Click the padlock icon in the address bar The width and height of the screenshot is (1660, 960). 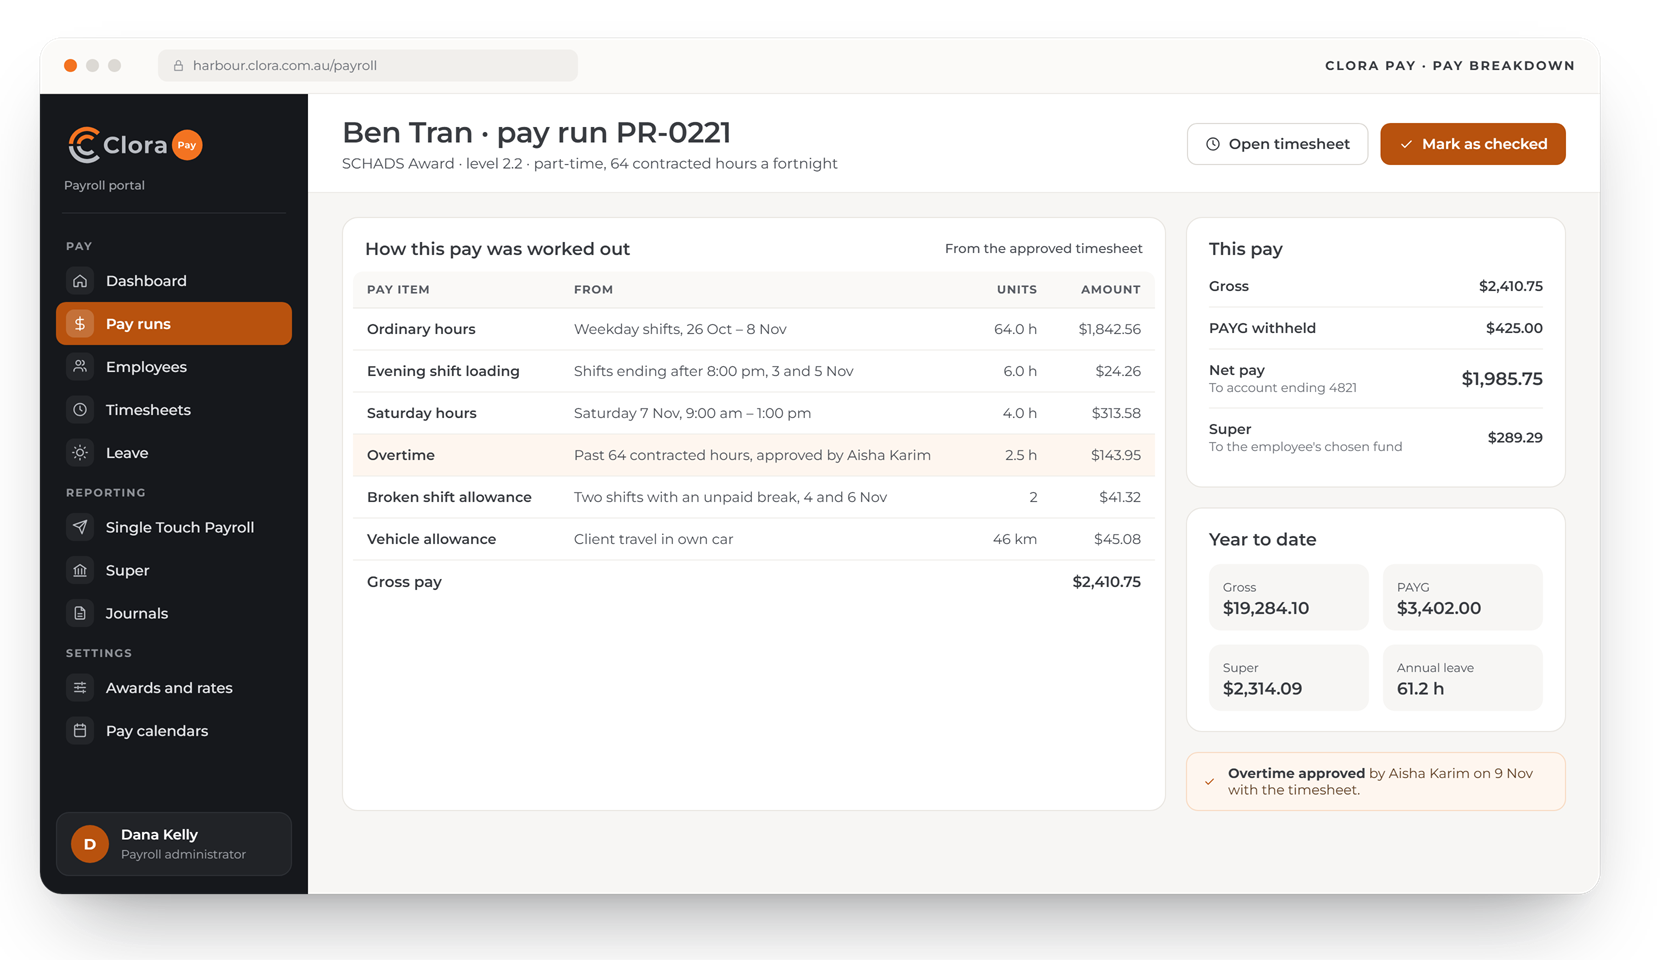coord(178,66)
